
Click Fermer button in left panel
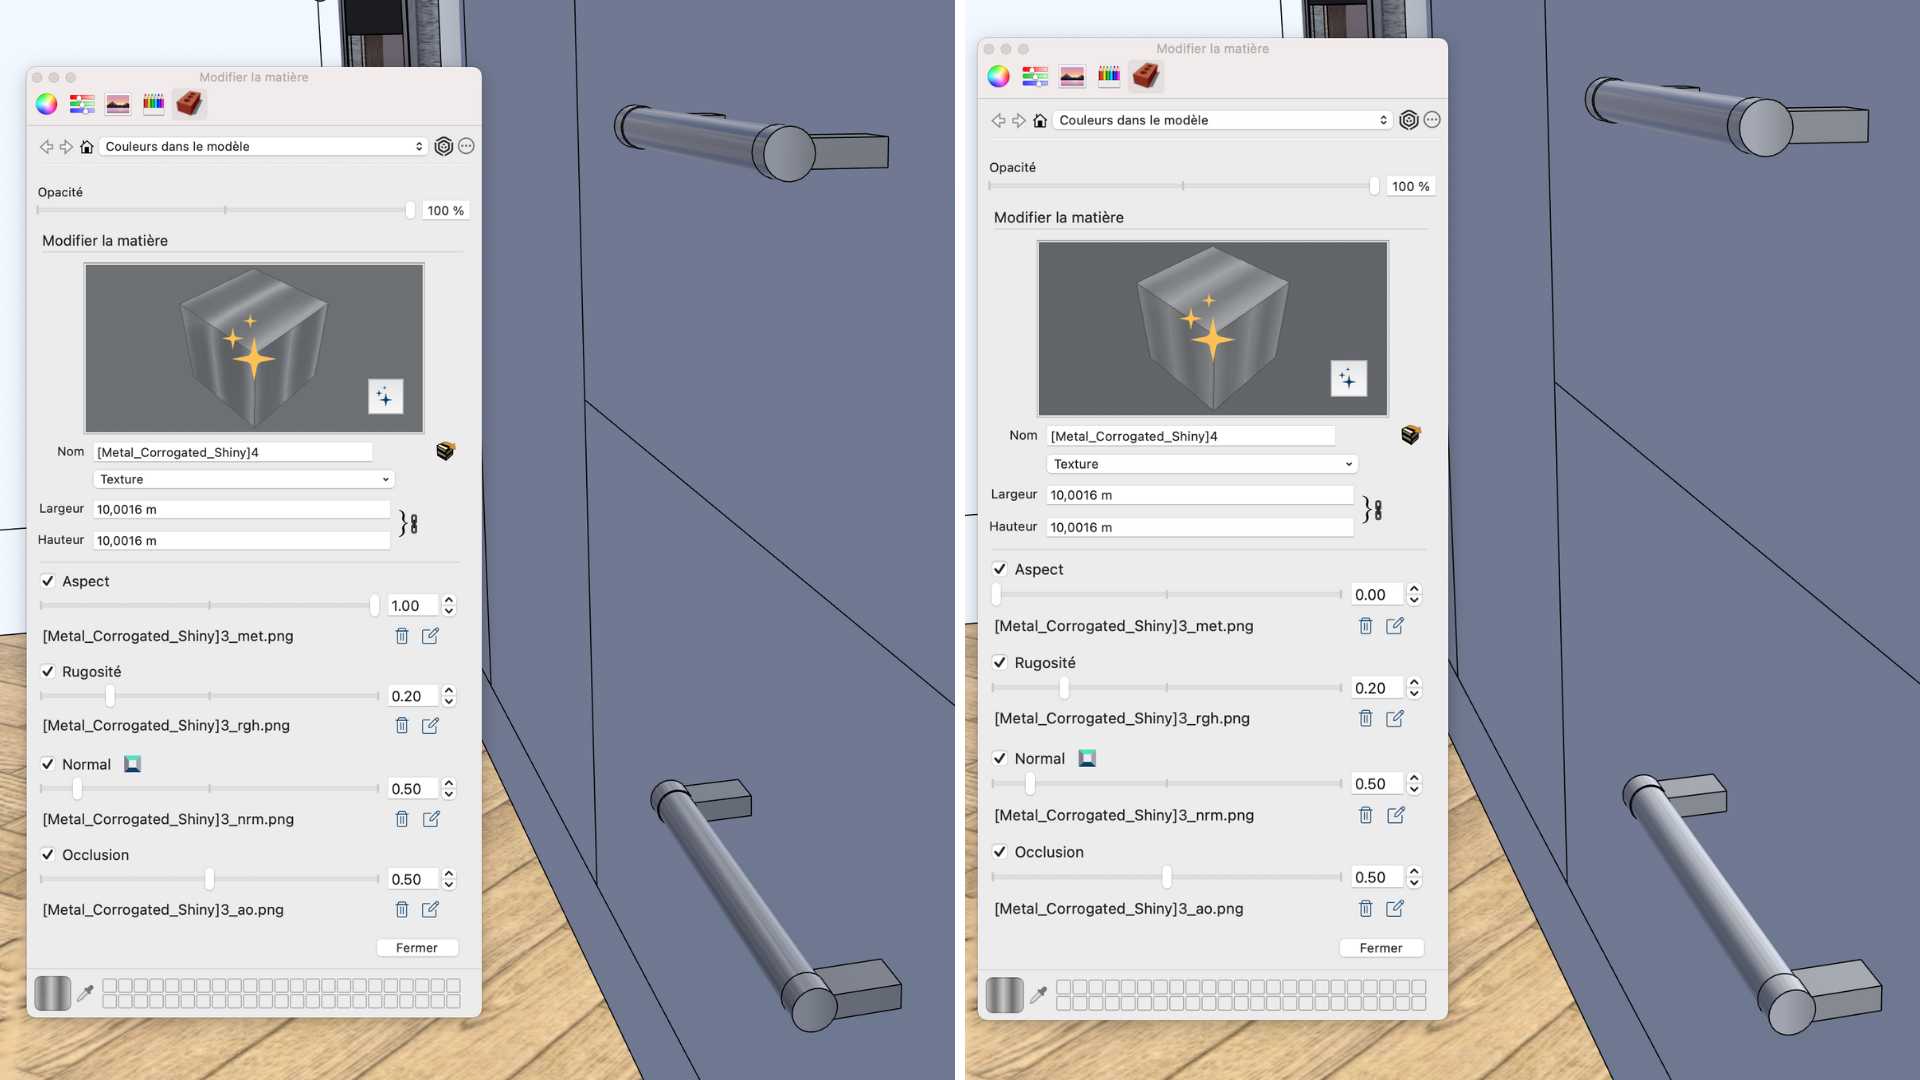click(x=417, y=948)
